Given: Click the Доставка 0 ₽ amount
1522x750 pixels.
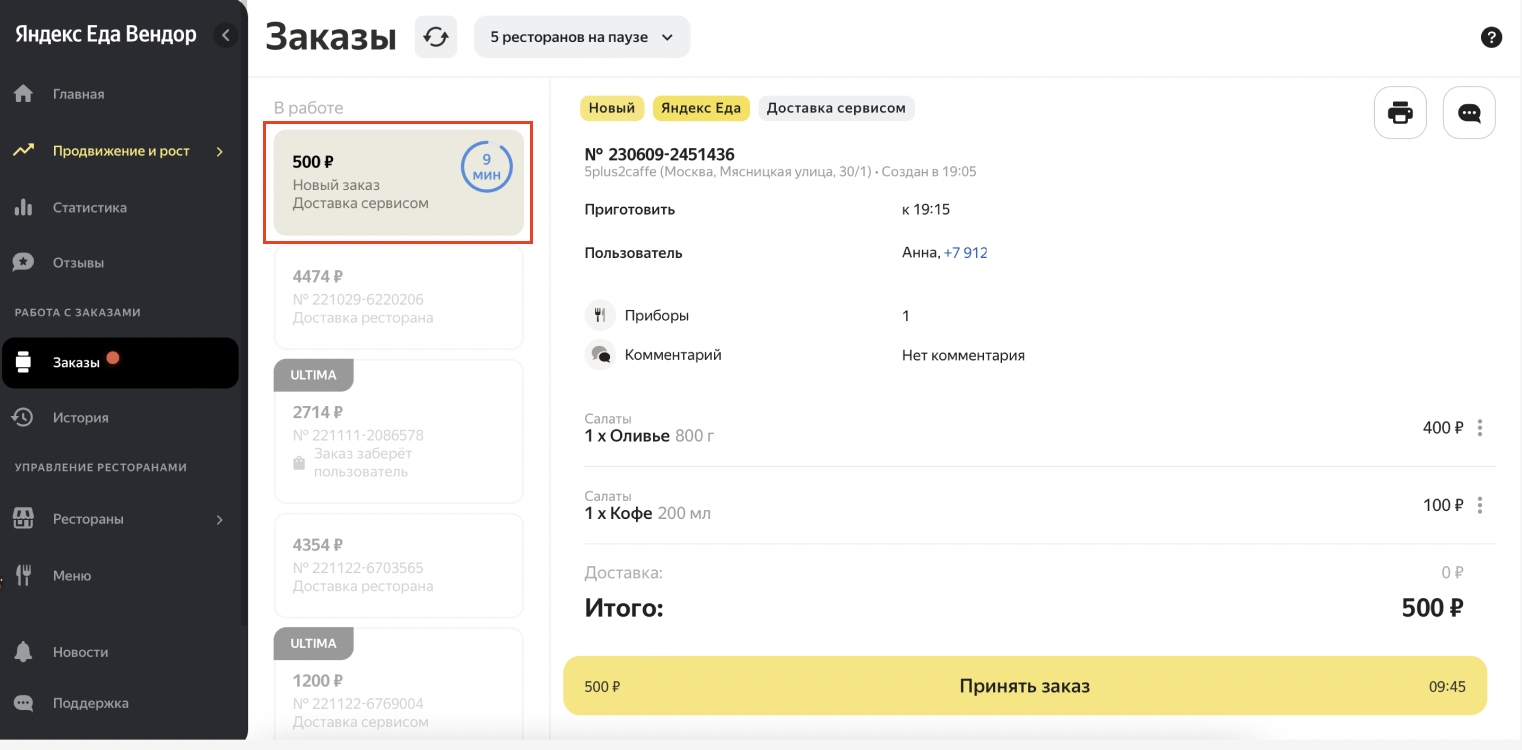Looking at the screenshot, I should 1452,573.
